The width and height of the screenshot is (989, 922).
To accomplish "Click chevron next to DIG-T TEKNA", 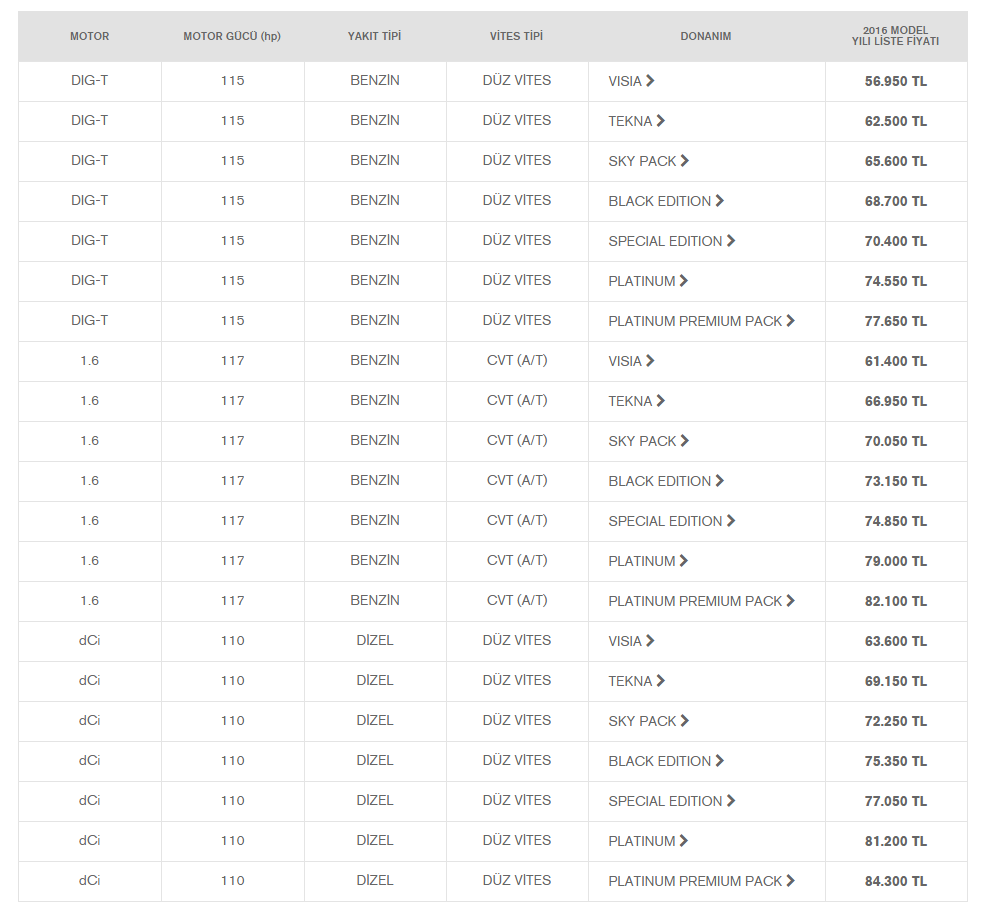I will 660,120.
